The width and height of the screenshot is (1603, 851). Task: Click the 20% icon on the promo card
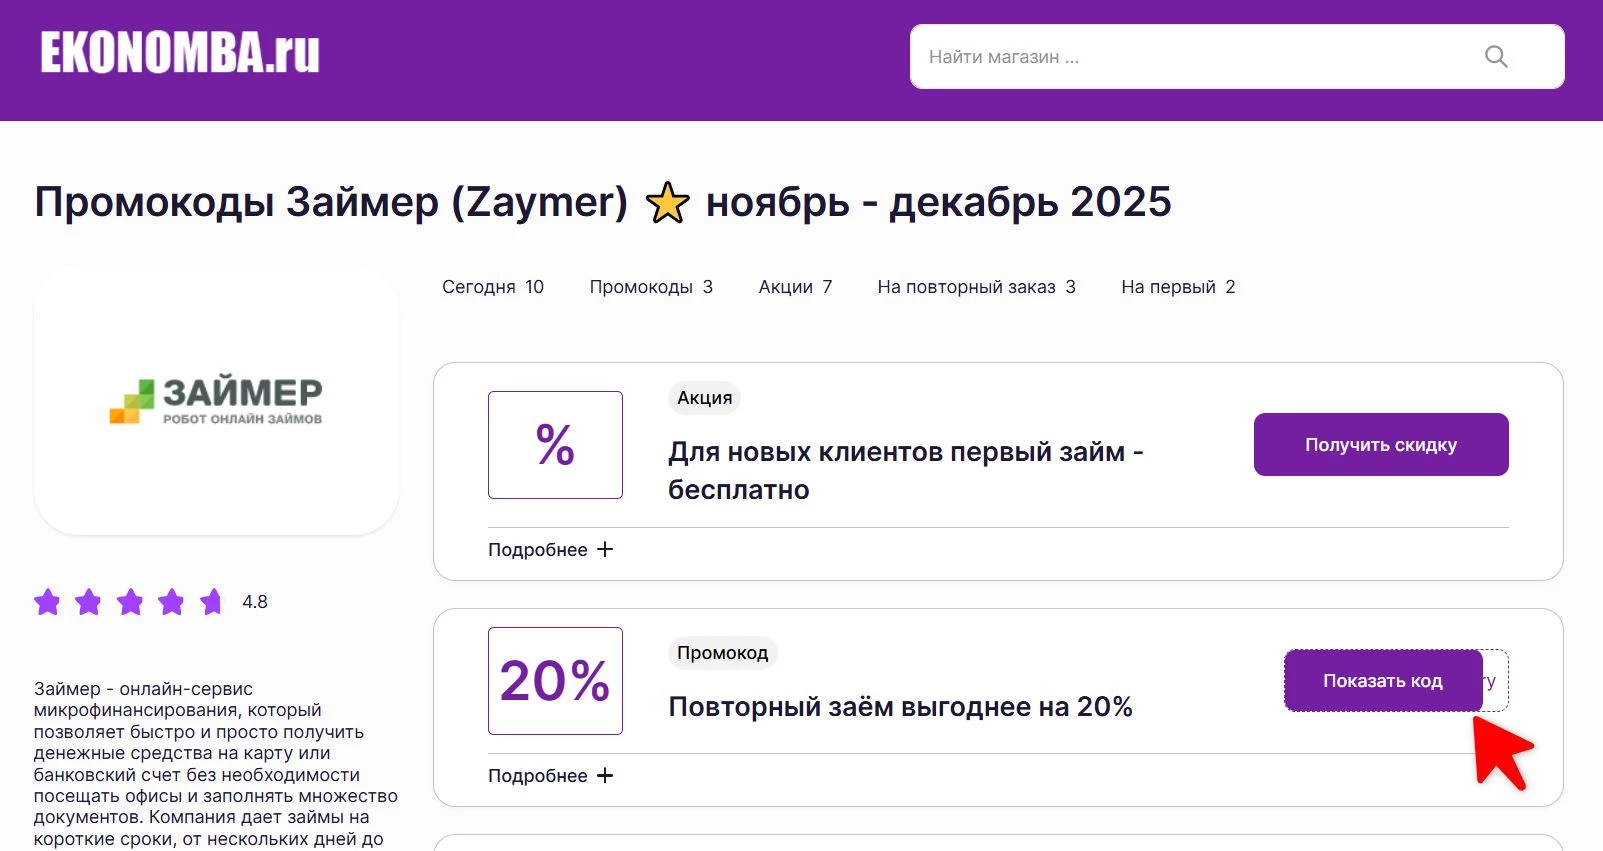(x=555, y=680)
